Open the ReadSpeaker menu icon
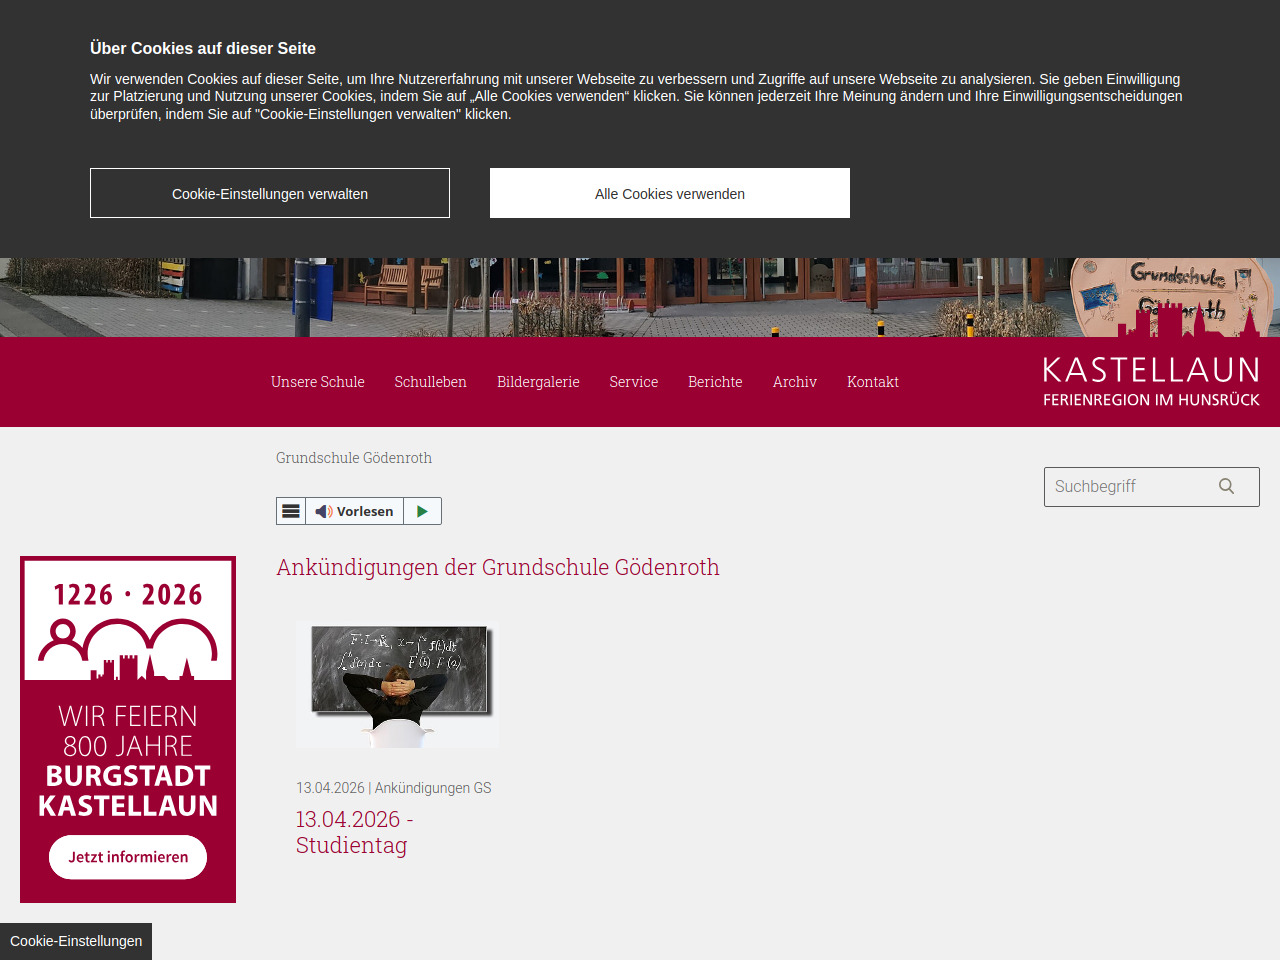The image size is (1280, 960). point(291,511)
